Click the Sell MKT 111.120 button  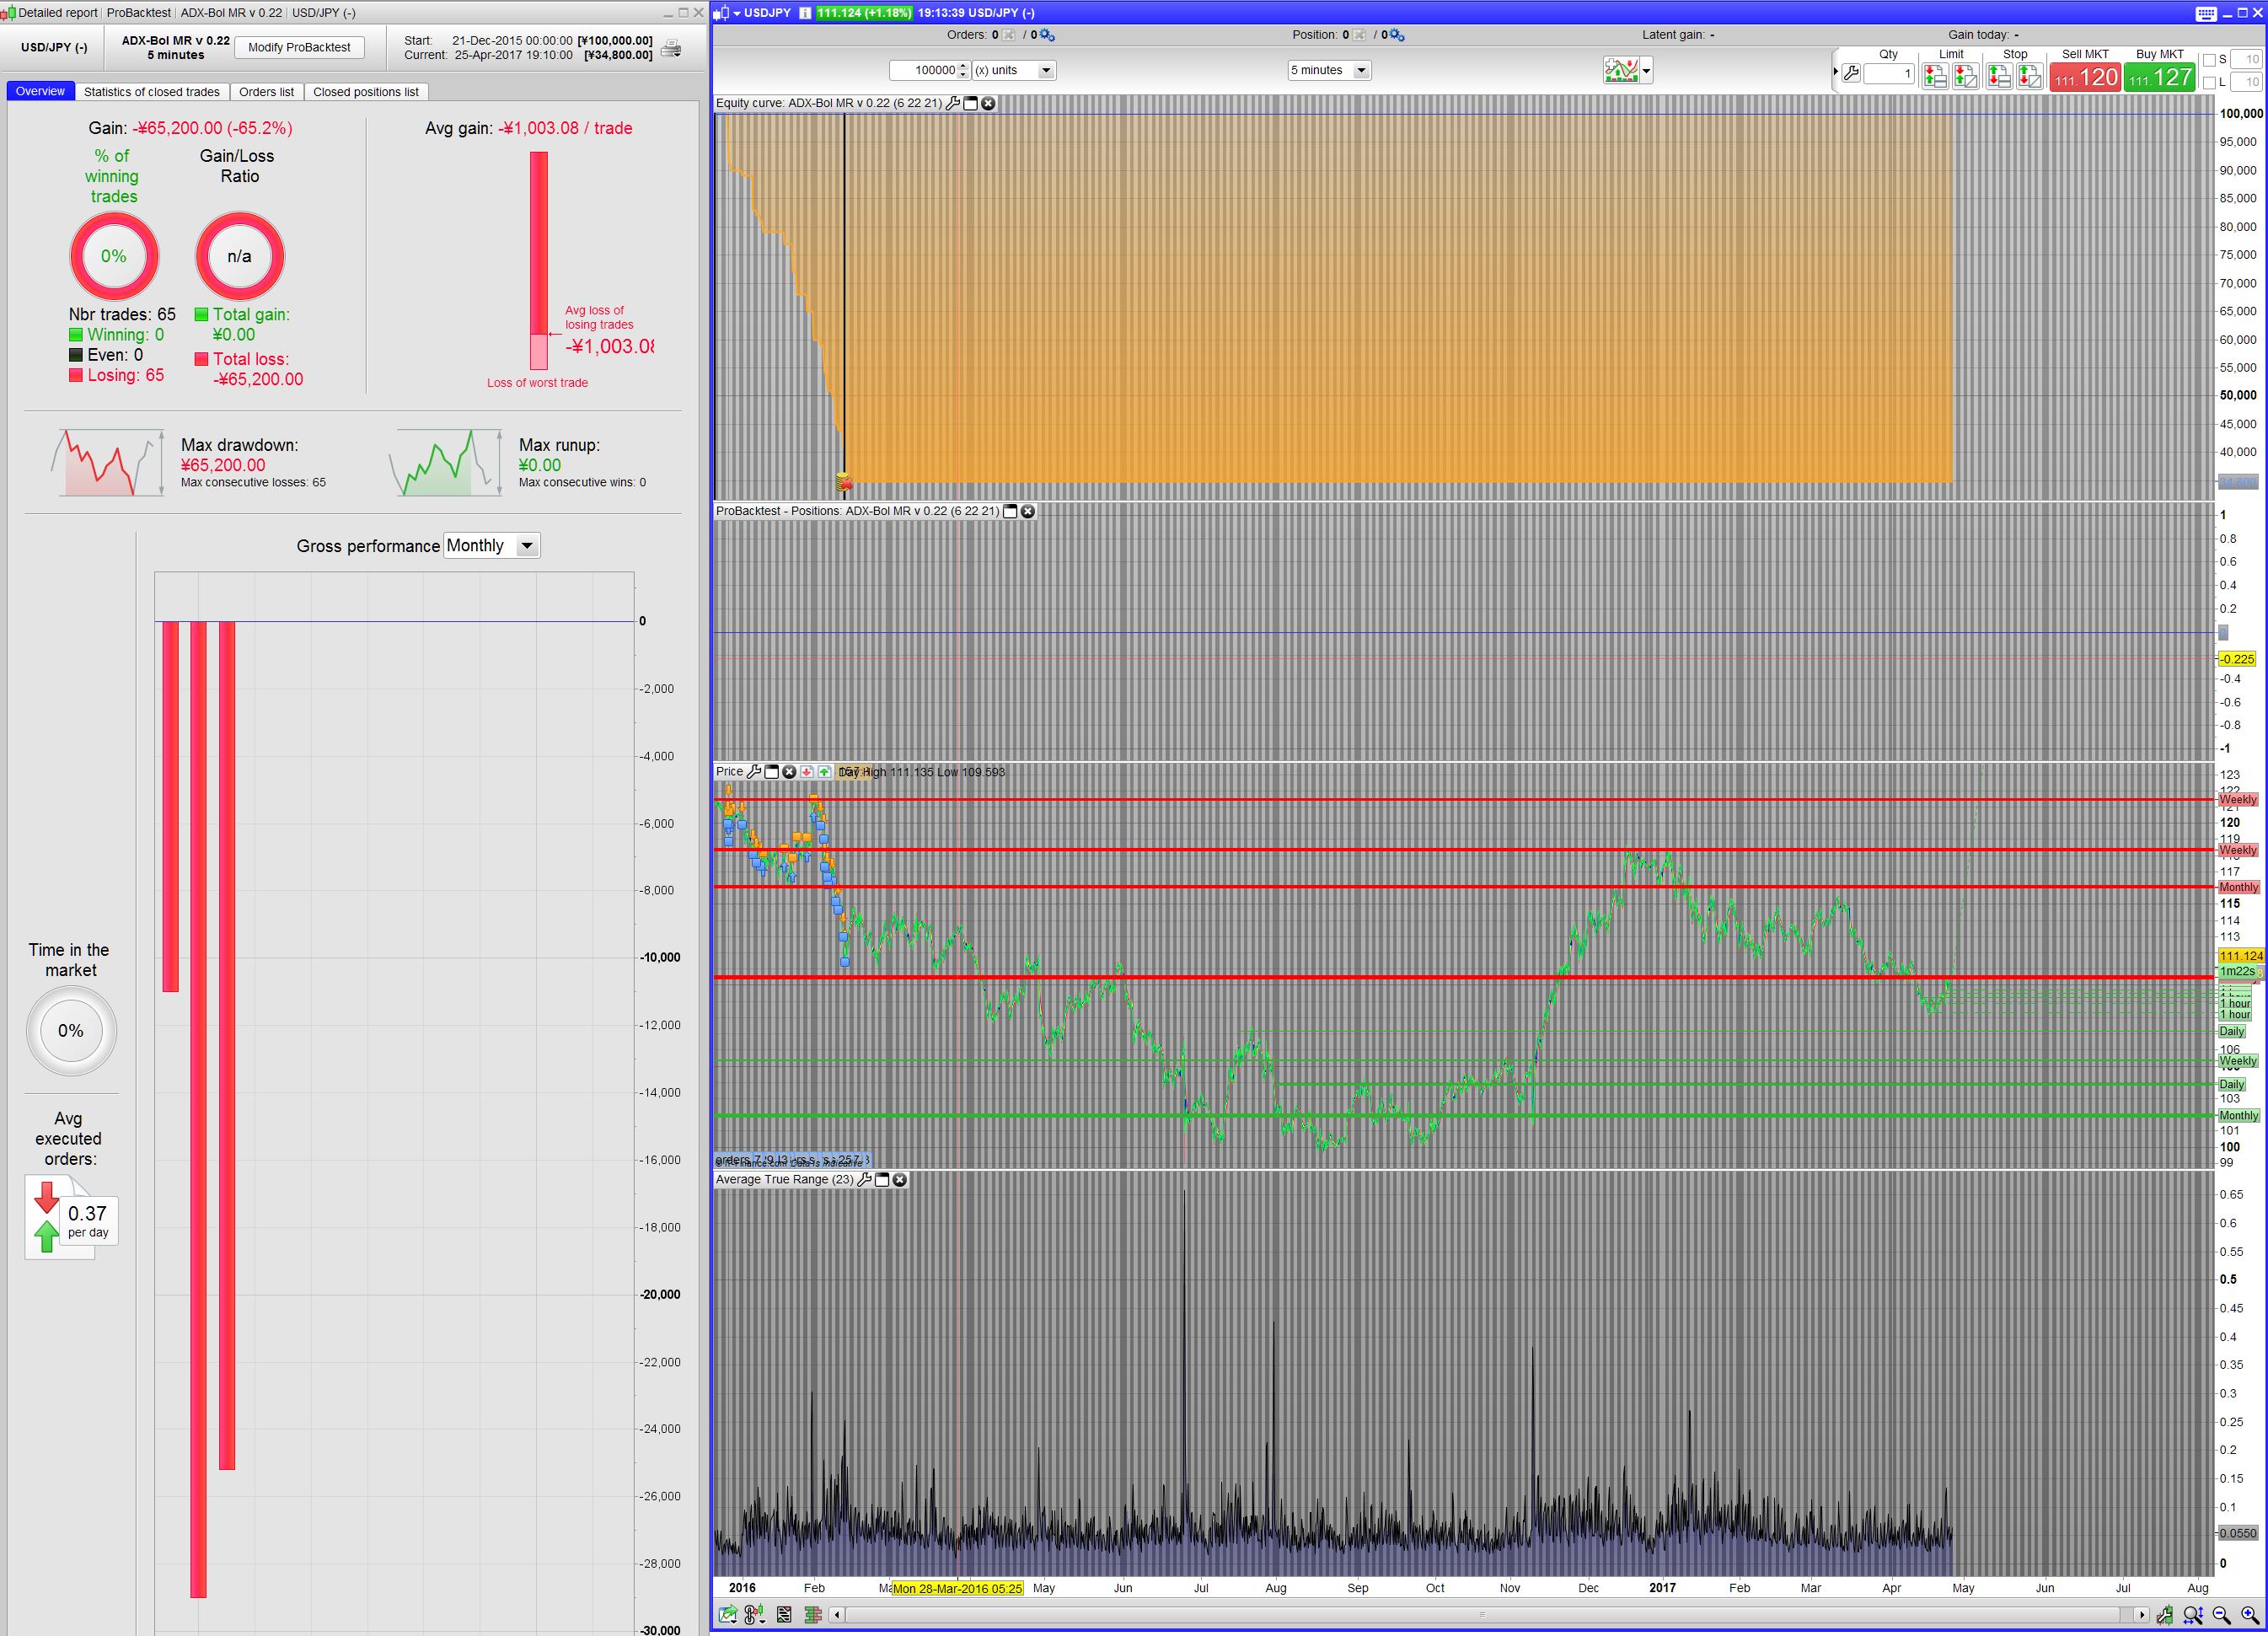tap(2085, 77)
